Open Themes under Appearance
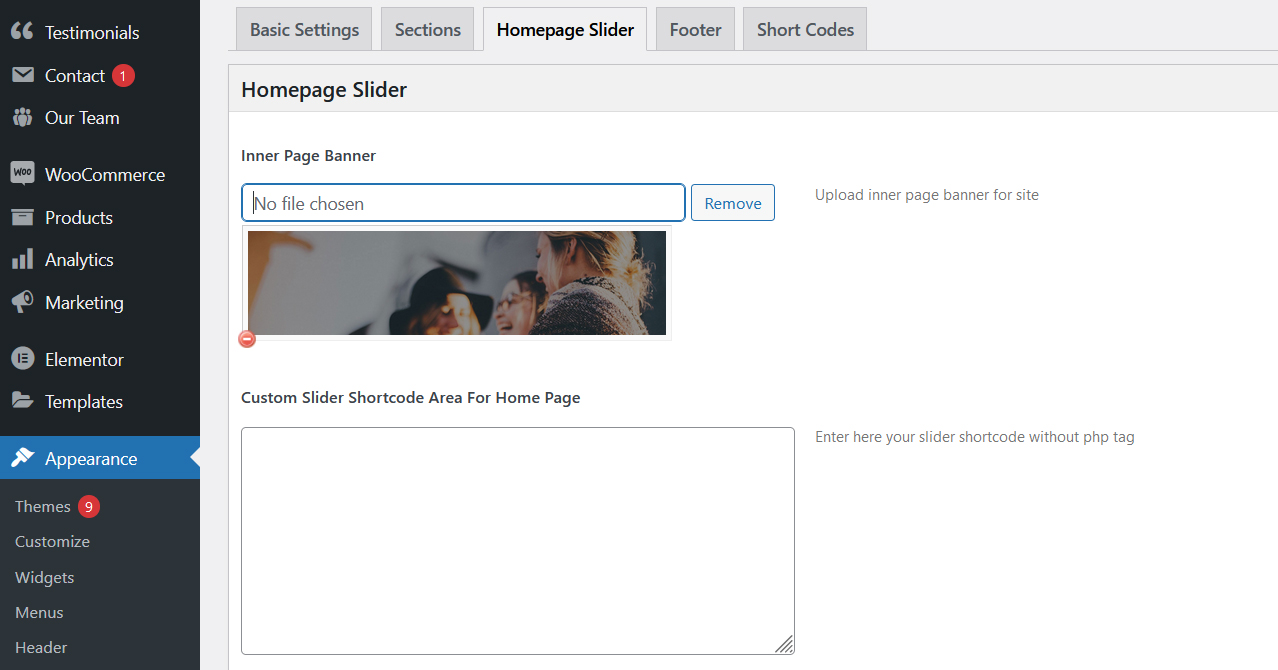 click(43, 506)
